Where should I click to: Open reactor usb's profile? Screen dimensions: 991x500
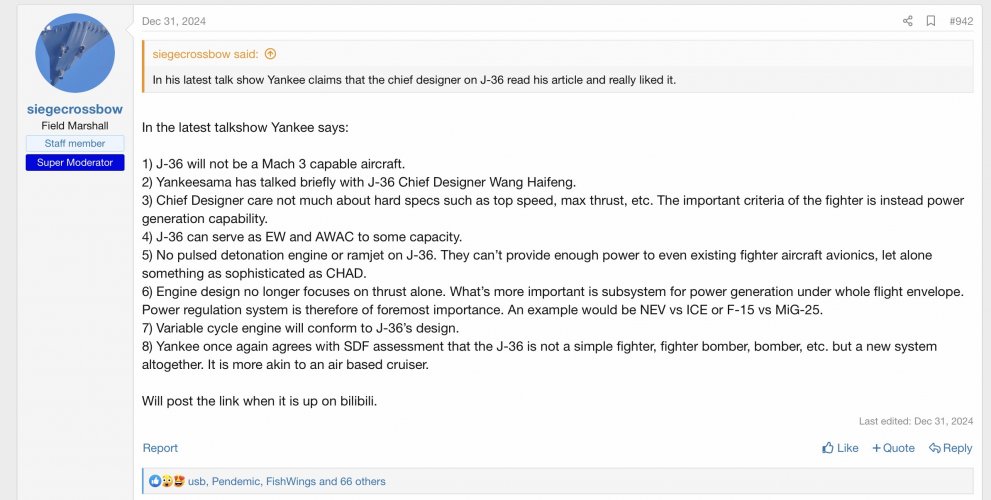[x=197, y=482]
